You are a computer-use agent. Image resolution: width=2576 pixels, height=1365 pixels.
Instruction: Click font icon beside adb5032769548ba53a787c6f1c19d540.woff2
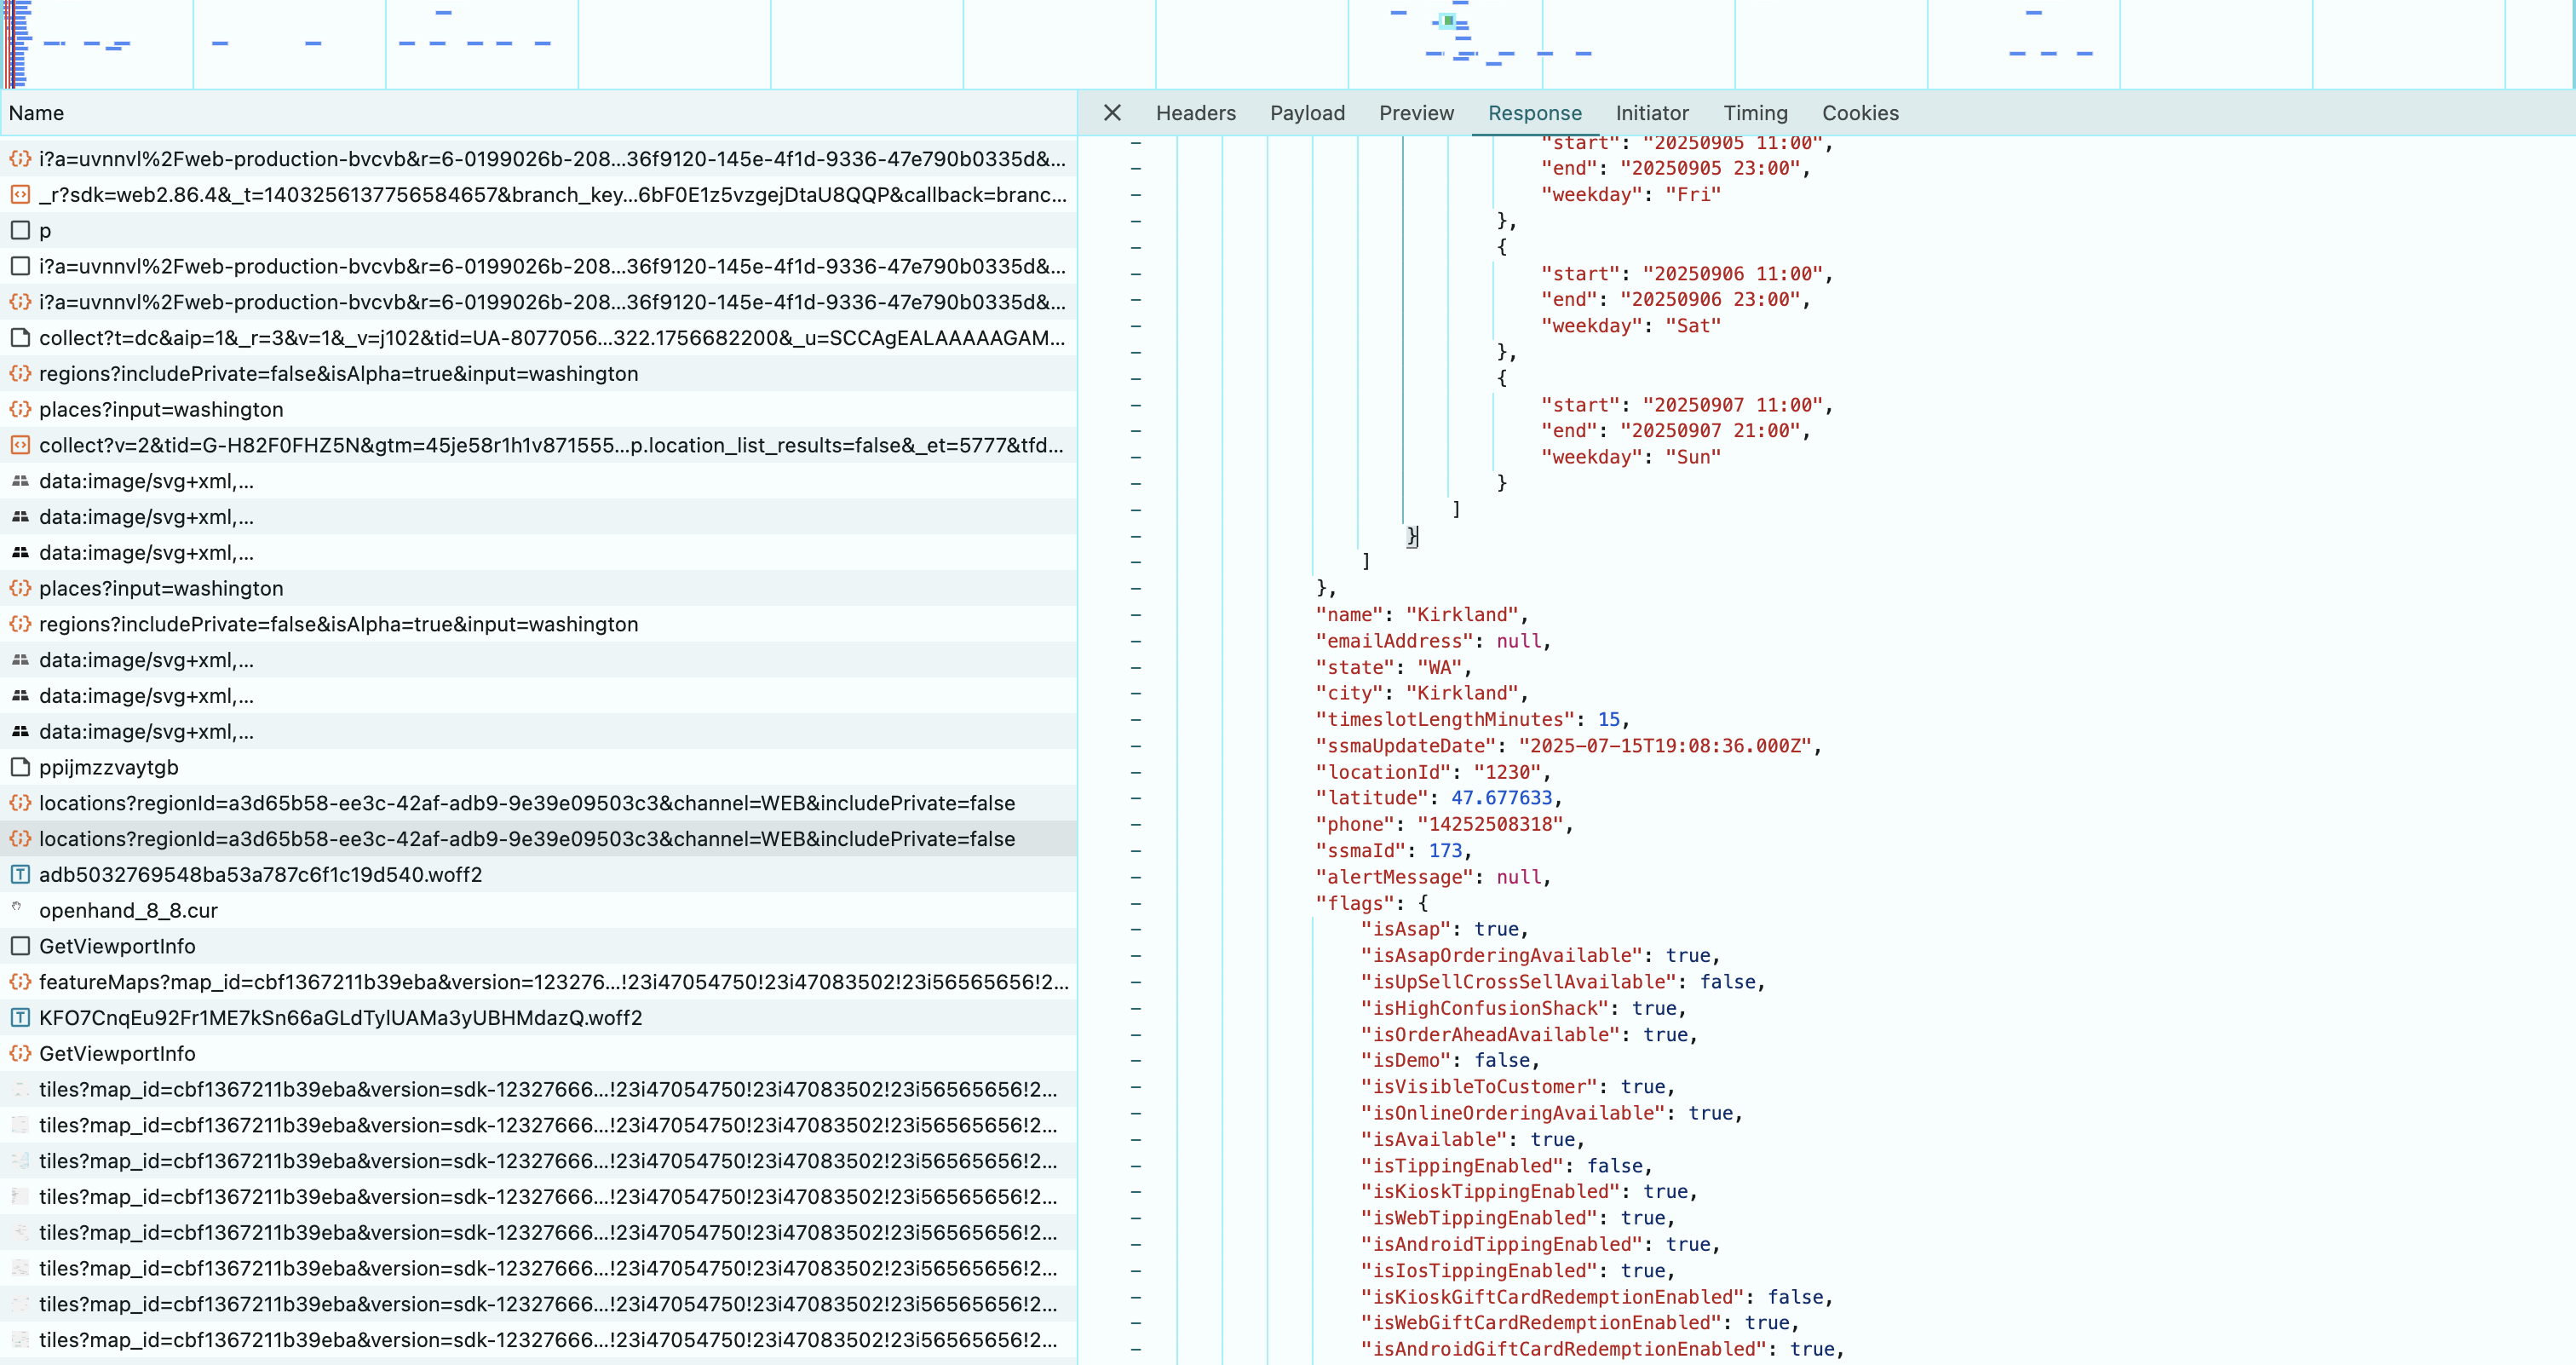point(20,875)
